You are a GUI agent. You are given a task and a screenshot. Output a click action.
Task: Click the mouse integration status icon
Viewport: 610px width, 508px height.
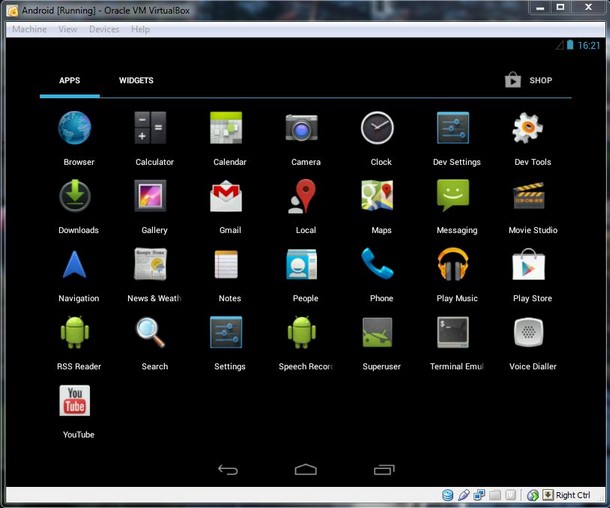pos(533,495)
